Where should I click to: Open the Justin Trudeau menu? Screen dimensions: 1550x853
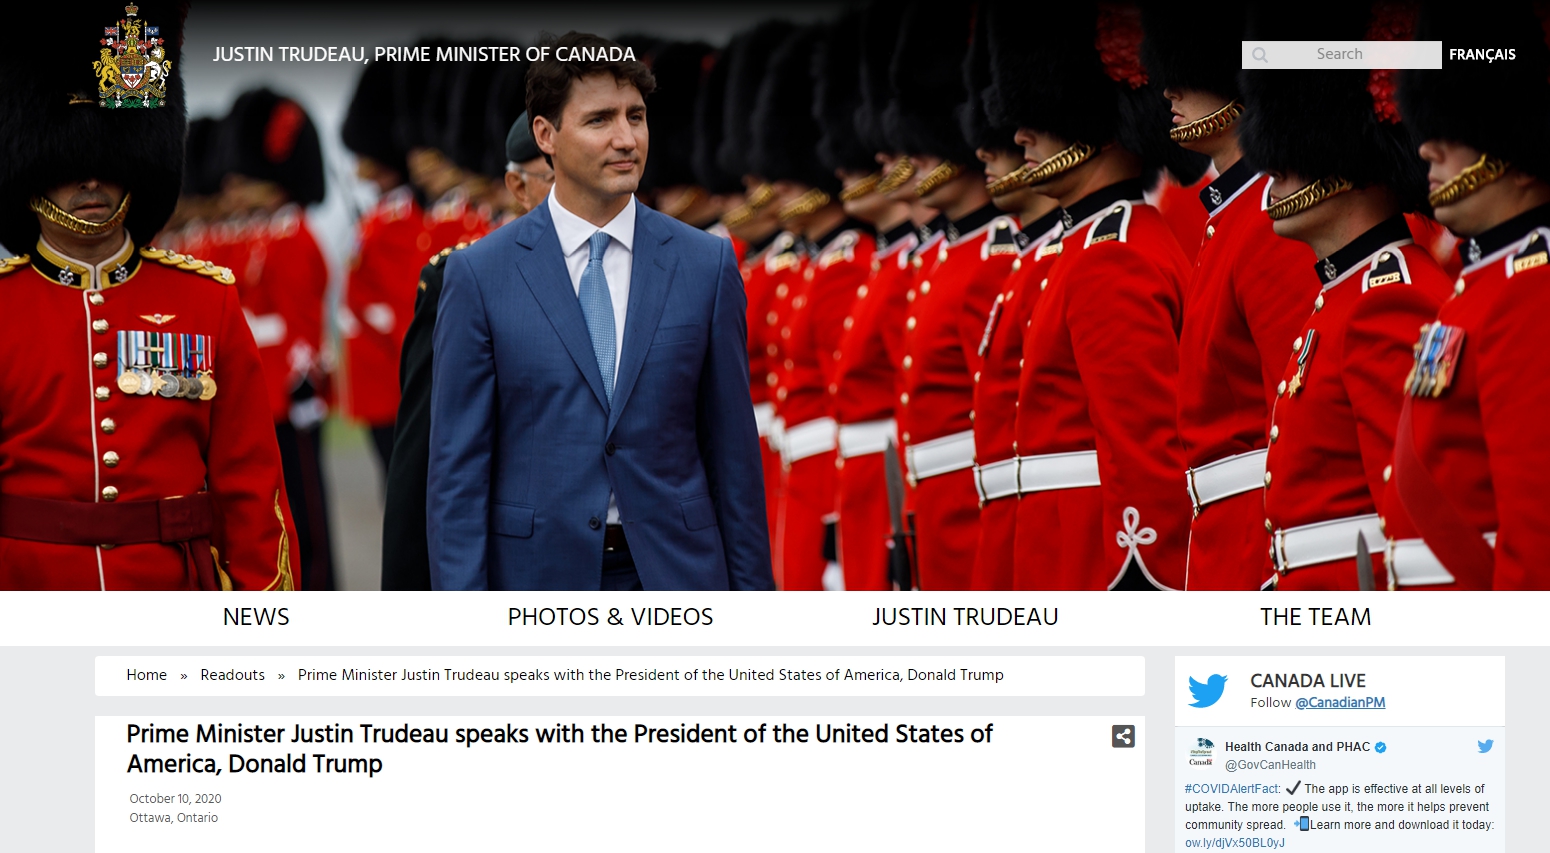(x=965, y=617)
